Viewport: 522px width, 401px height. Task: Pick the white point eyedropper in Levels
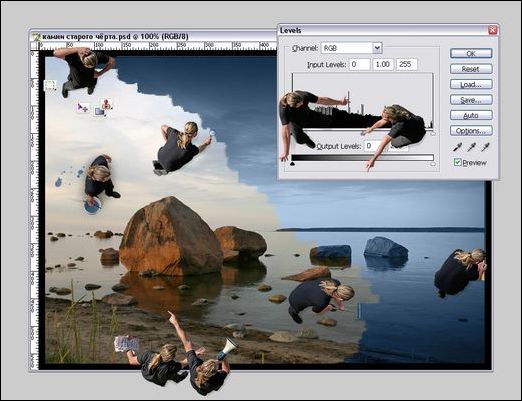point(485,147)
